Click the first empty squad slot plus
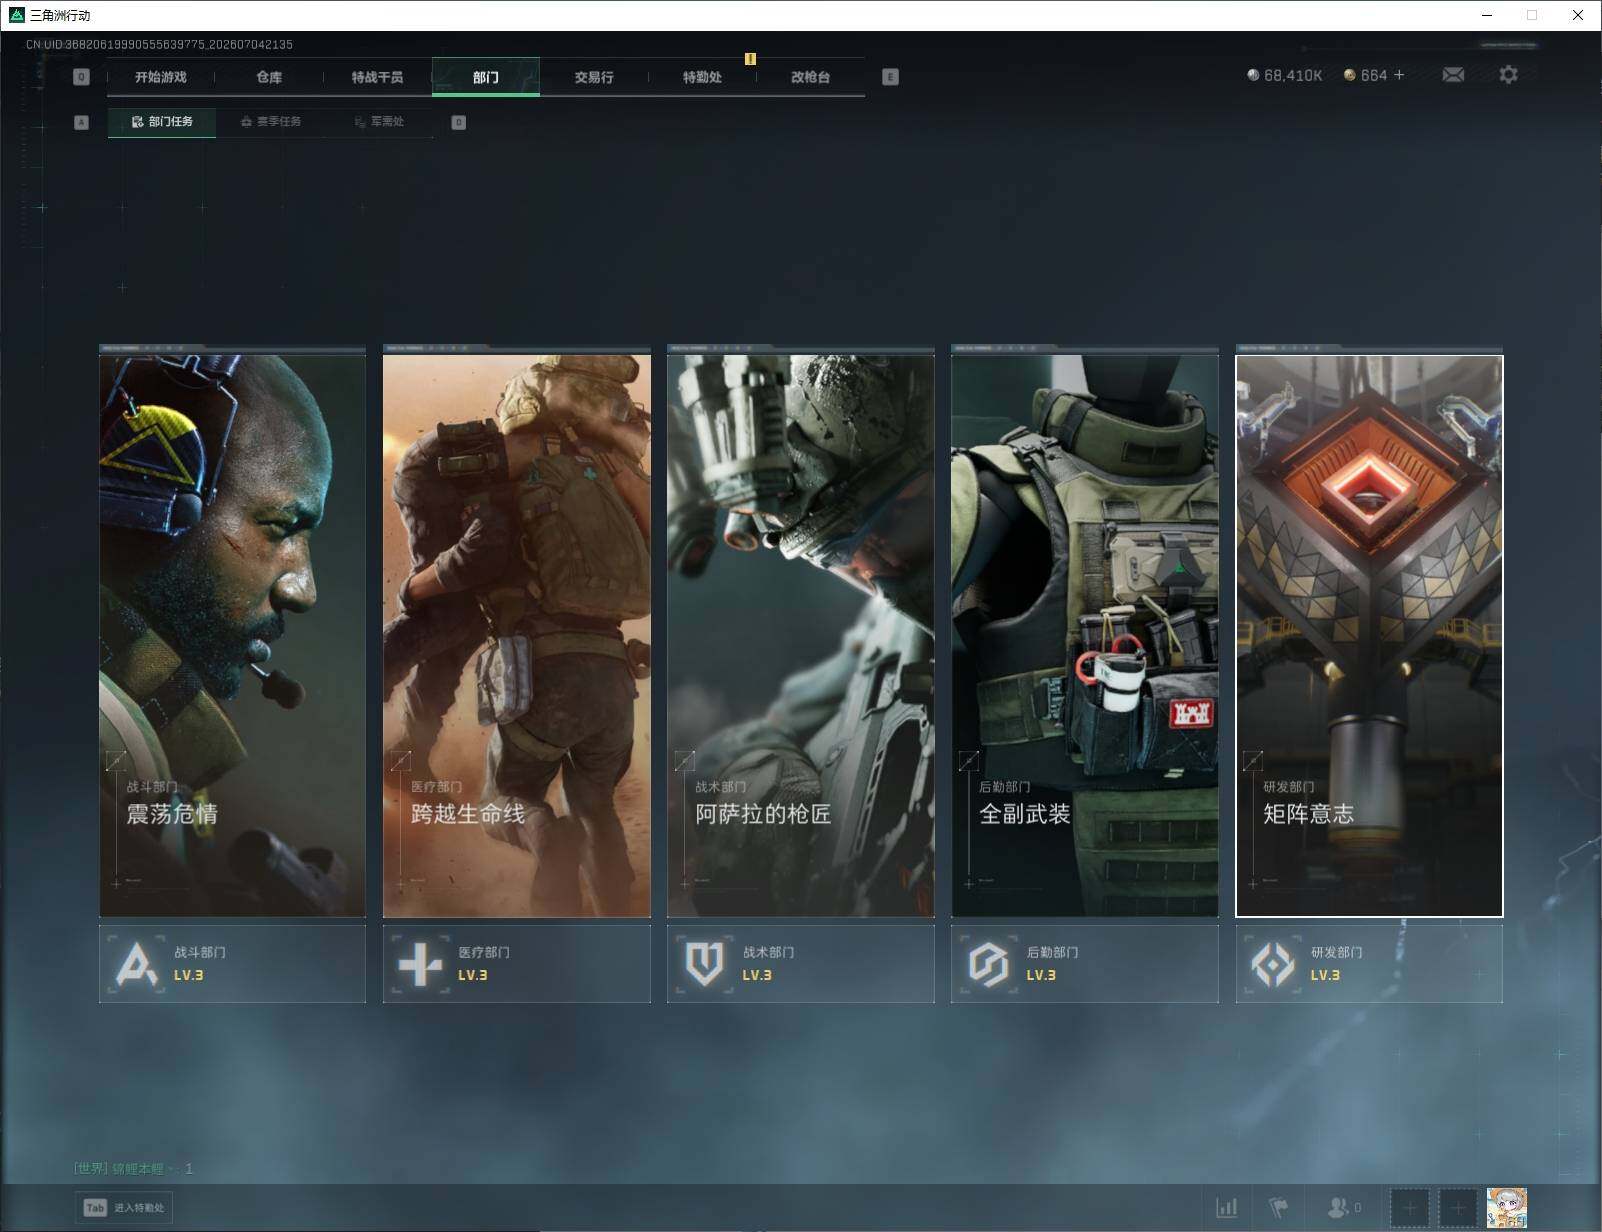The height and width of the screenshot is (1232, 1602). 1410,1208
